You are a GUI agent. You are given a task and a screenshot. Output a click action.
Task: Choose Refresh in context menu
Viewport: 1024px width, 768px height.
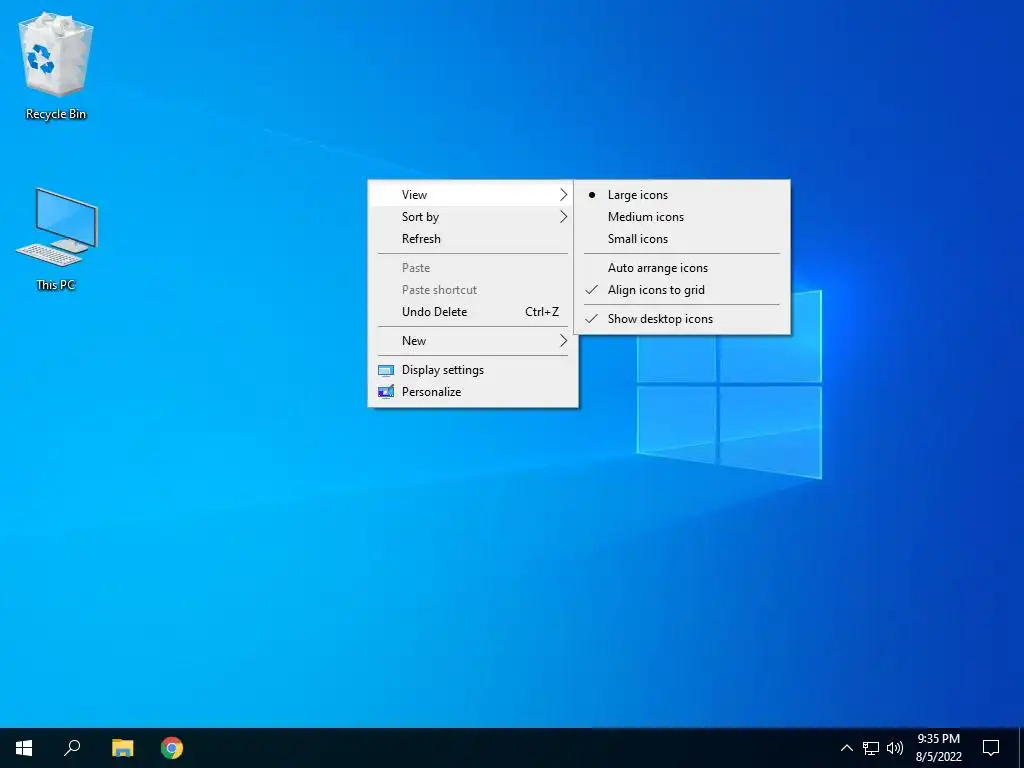pyautogui.click(x=472, y=239)
